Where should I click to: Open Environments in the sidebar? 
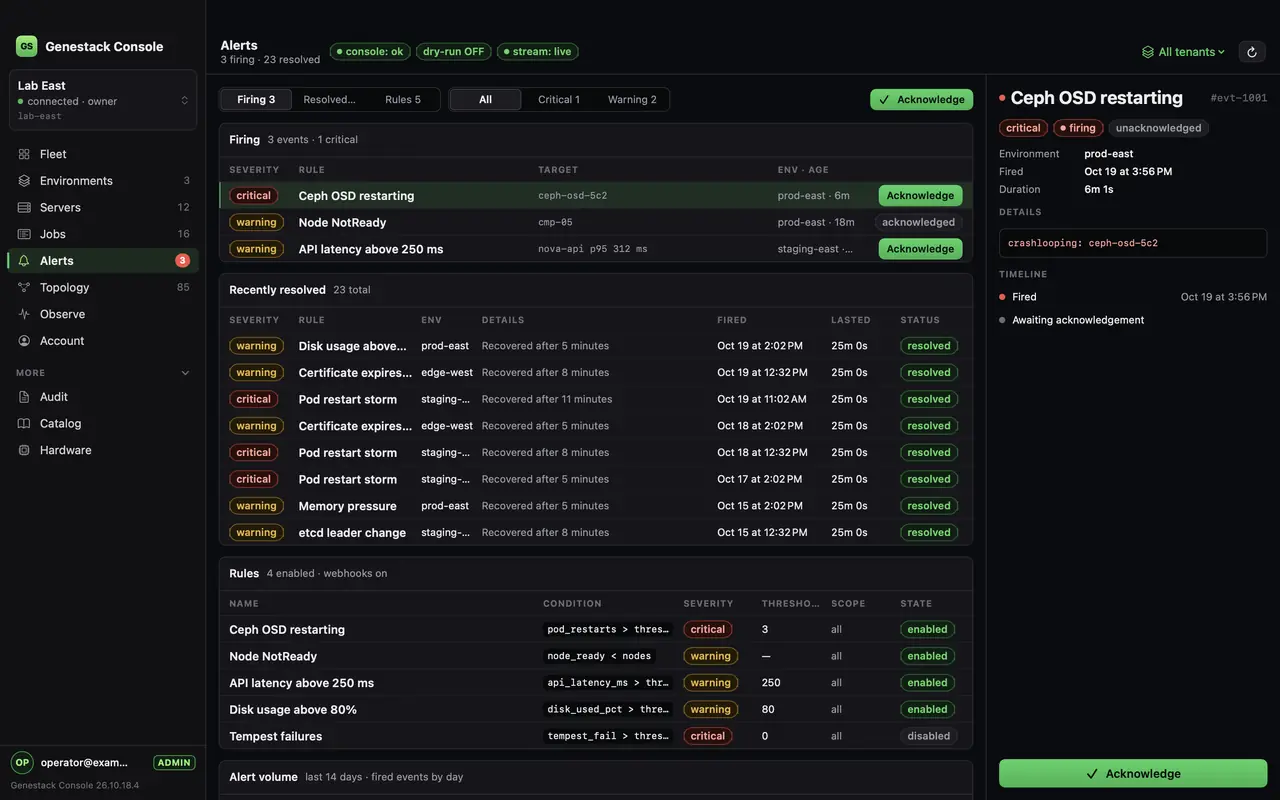(x=103, y=181)
